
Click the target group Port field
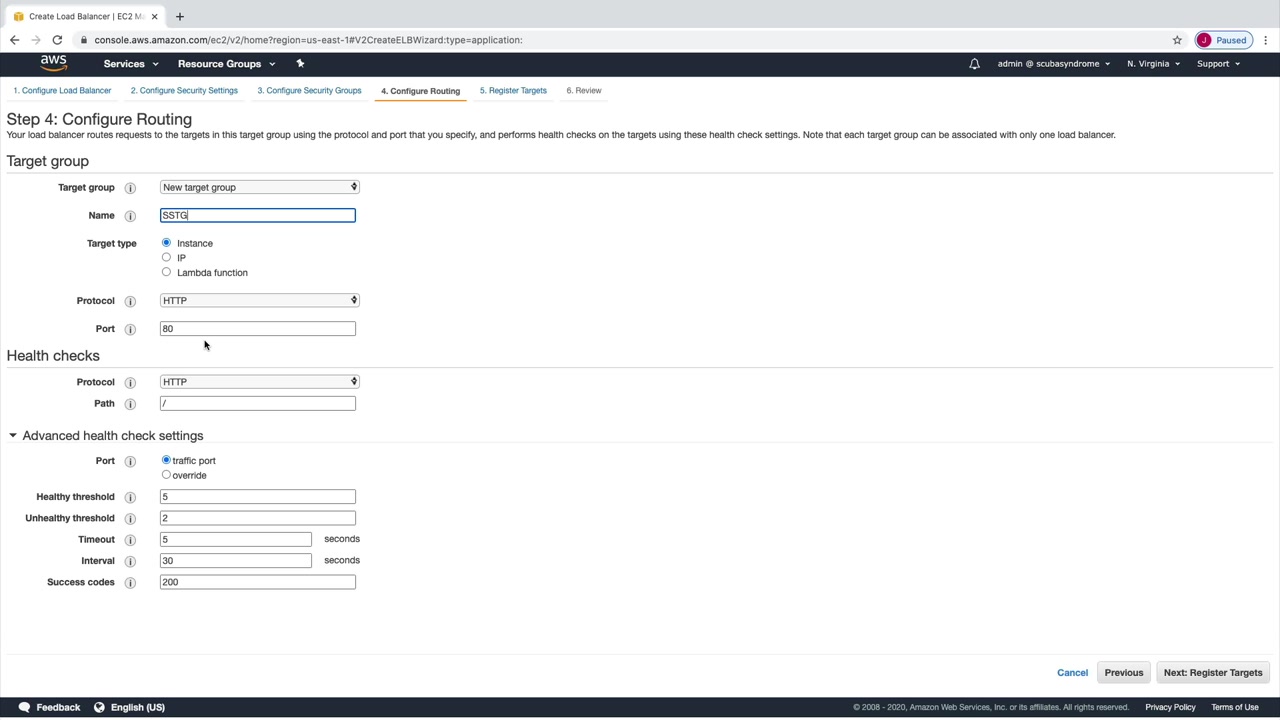click(x=258, y=328)
